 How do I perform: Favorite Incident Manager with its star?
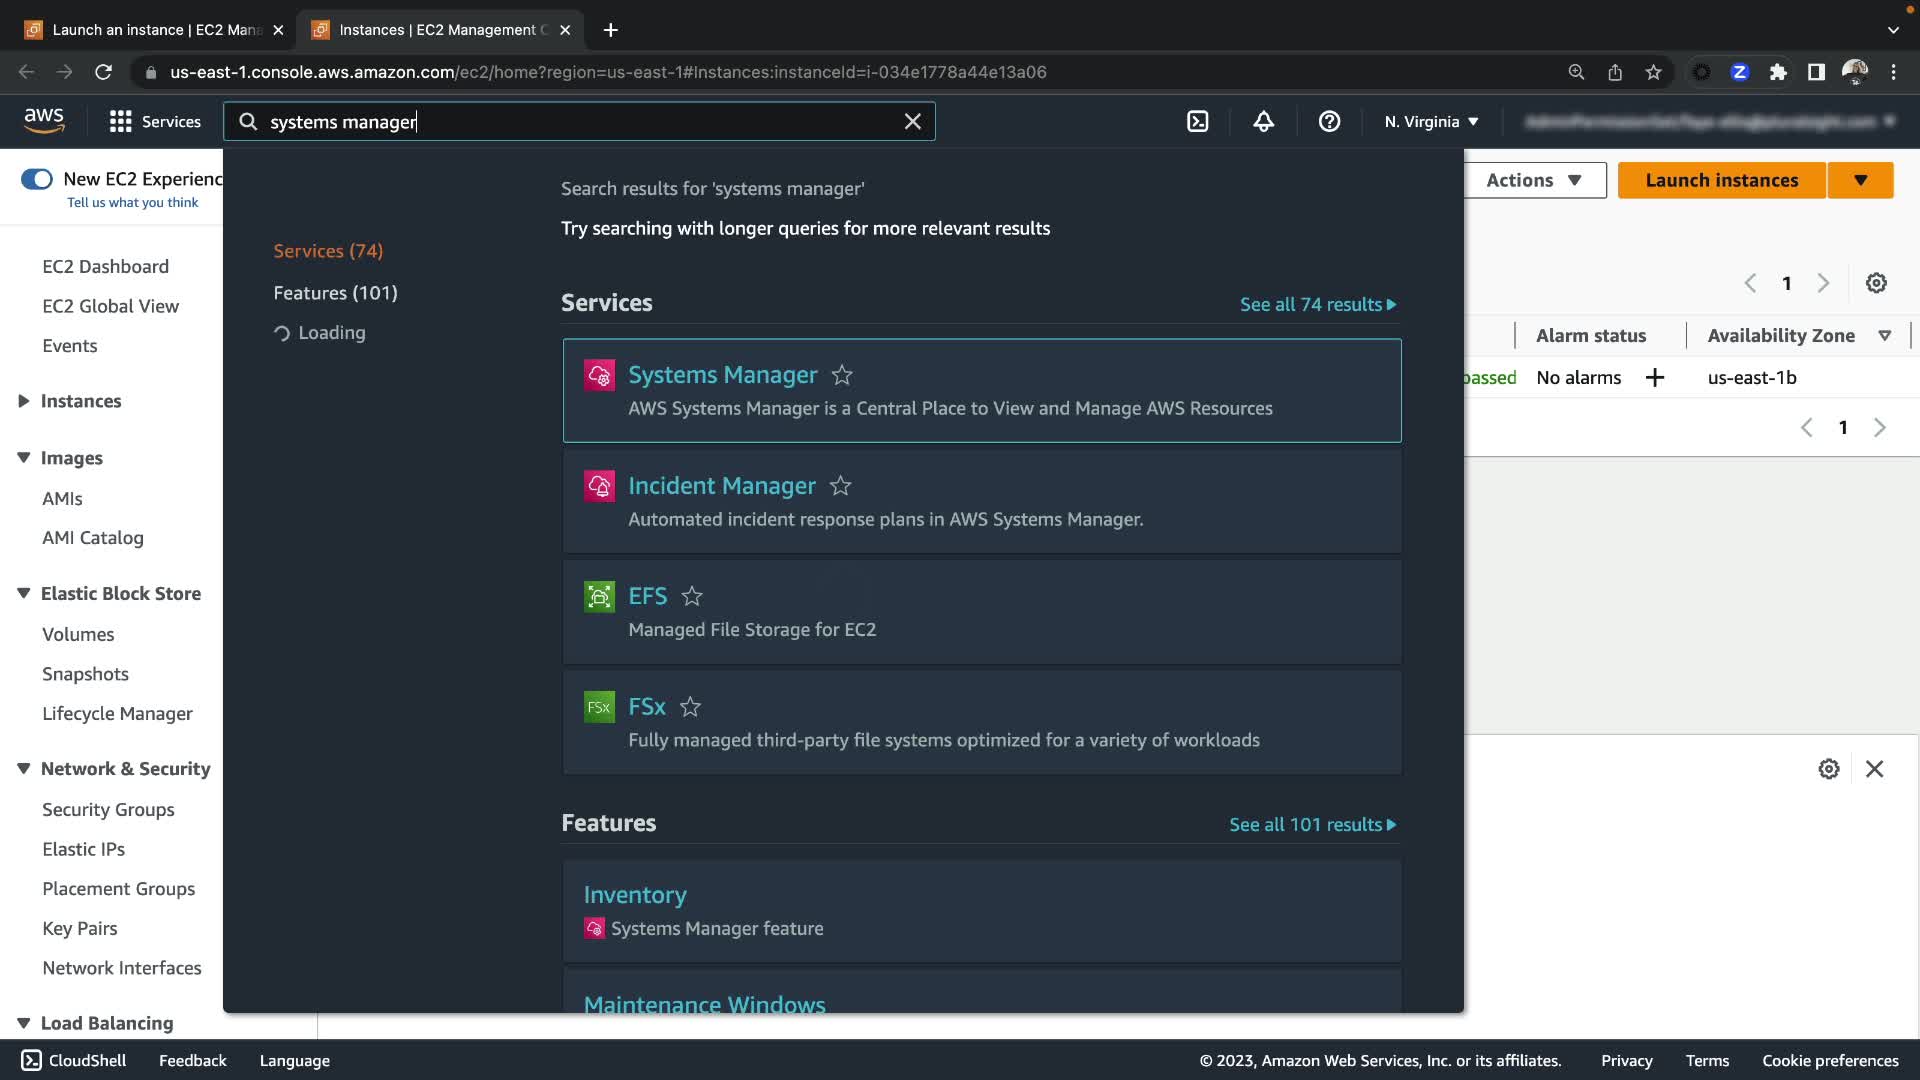pos(840,486)
